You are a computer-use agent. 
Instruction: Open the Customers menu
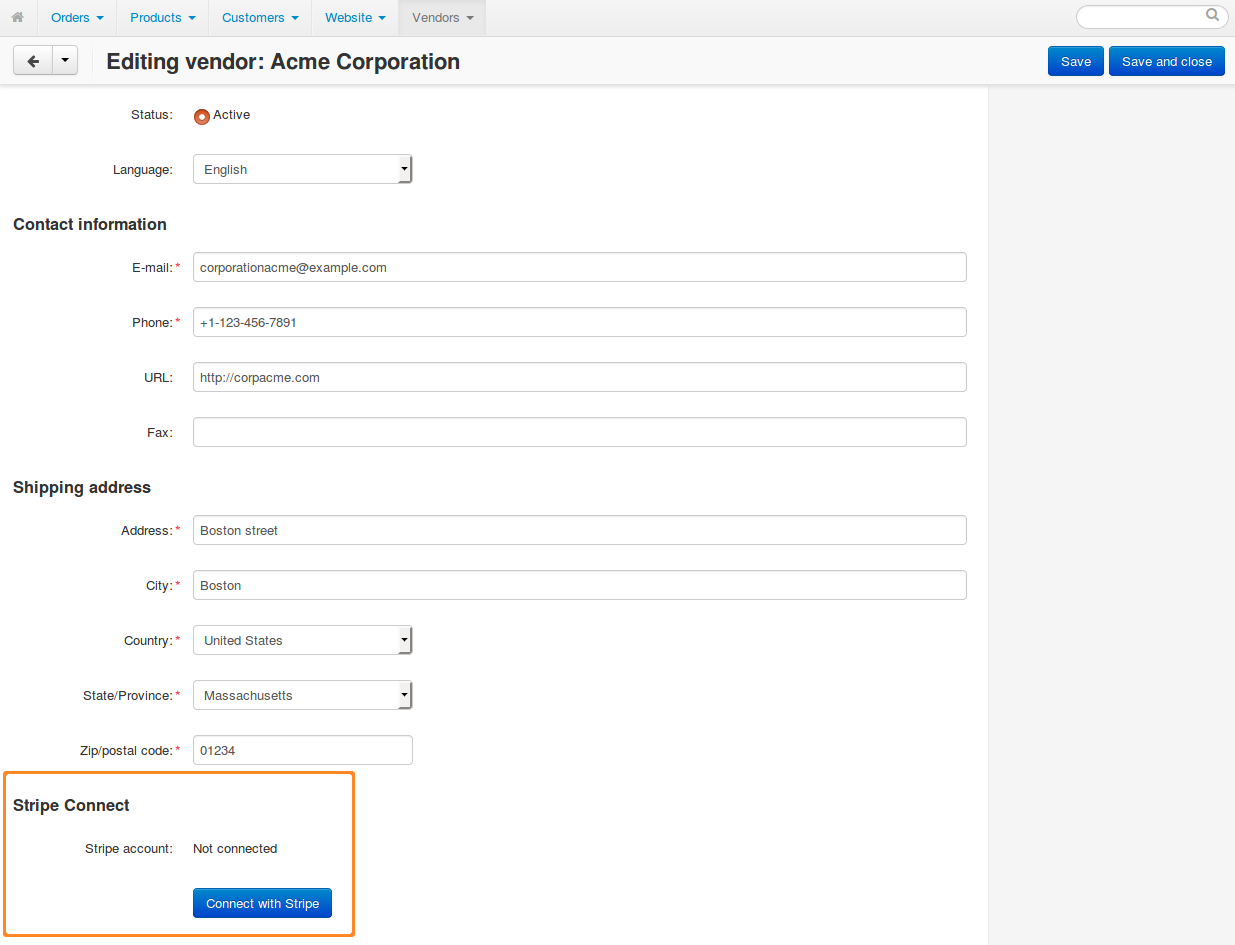click(x=260, y=18)
